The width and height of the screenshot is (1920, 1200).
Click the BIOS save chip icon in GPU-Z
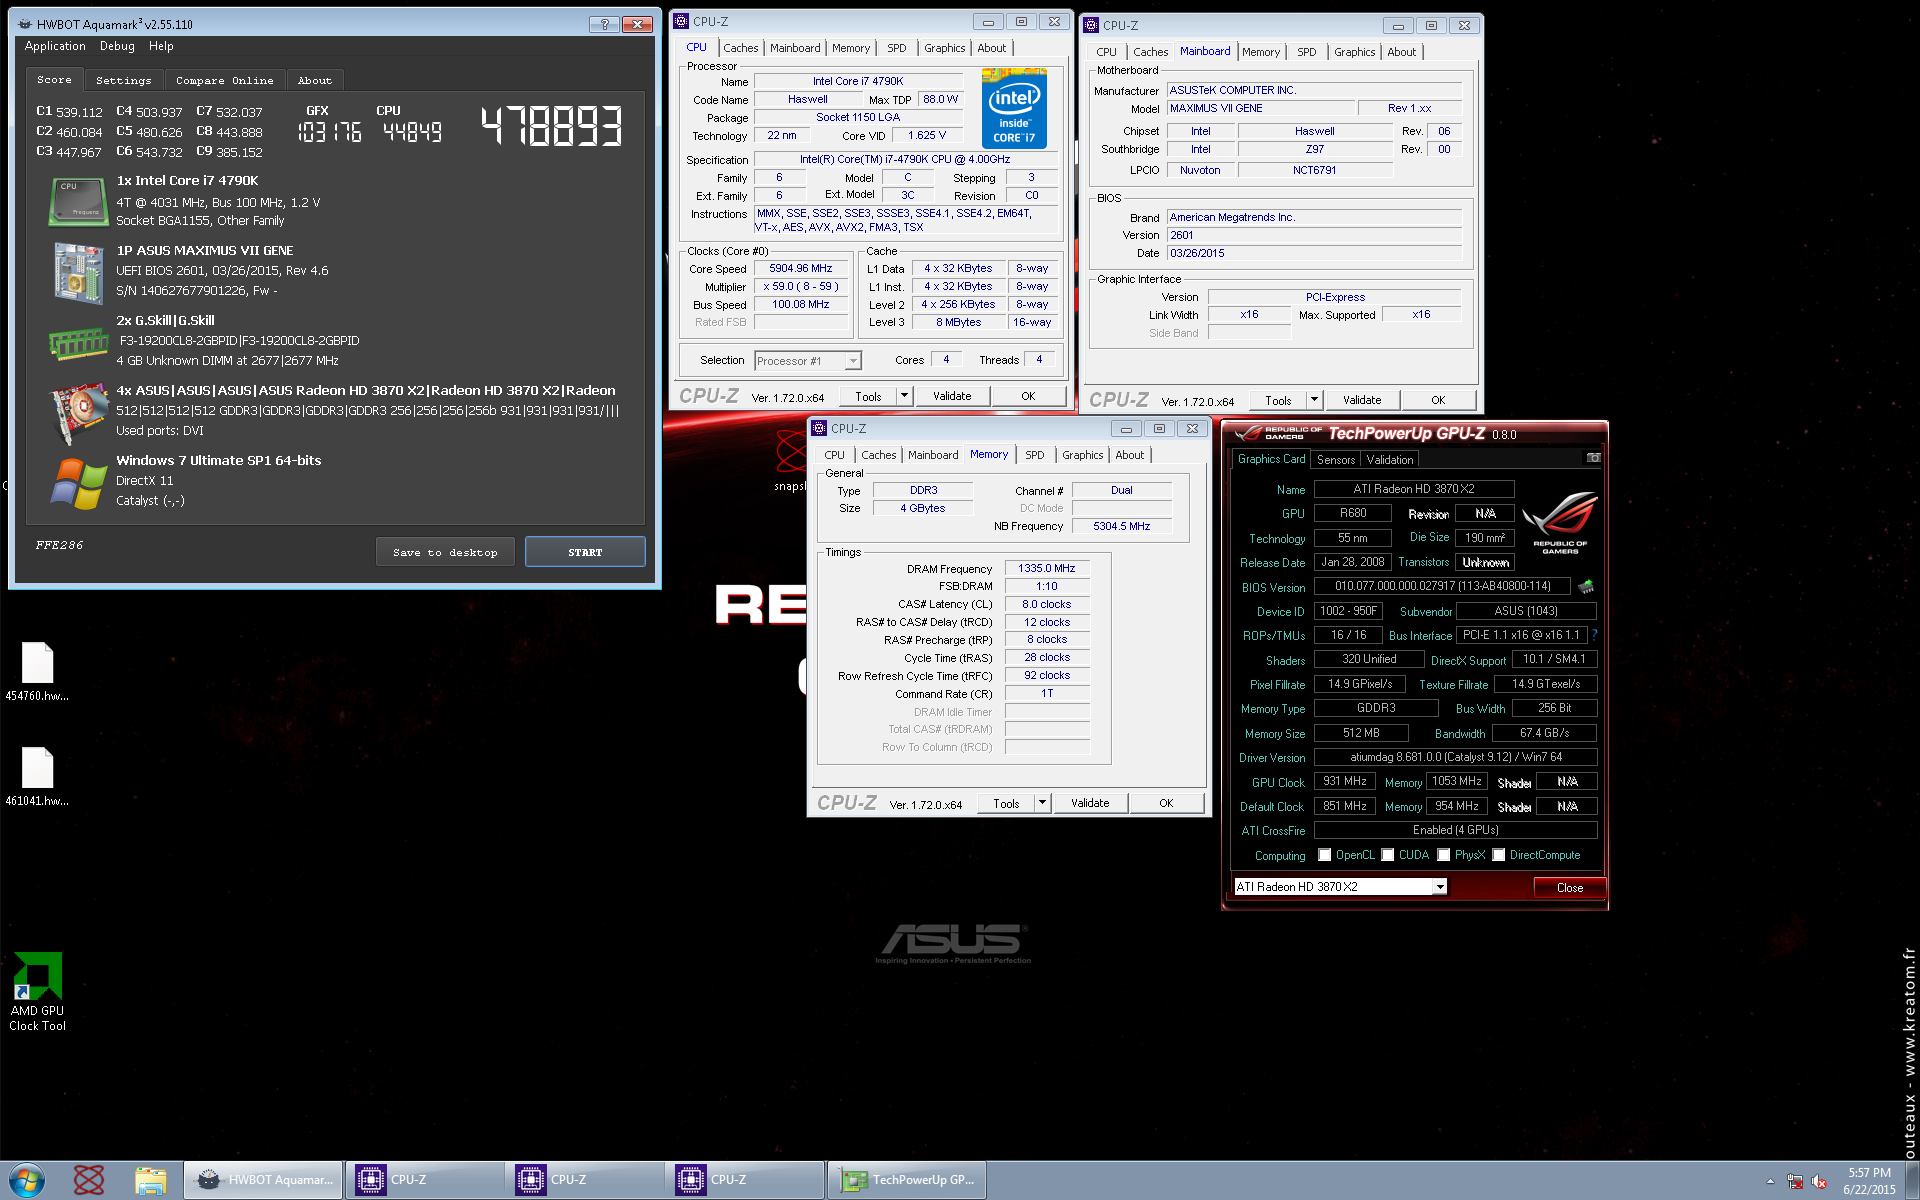[1585, 586]
